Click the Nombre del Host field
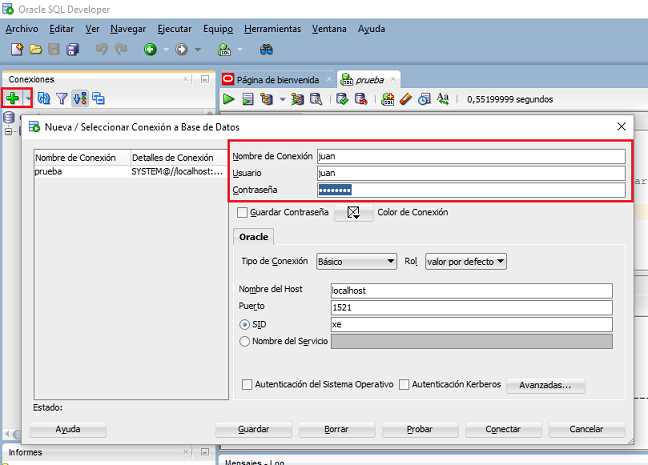 [x=472, y=291]
